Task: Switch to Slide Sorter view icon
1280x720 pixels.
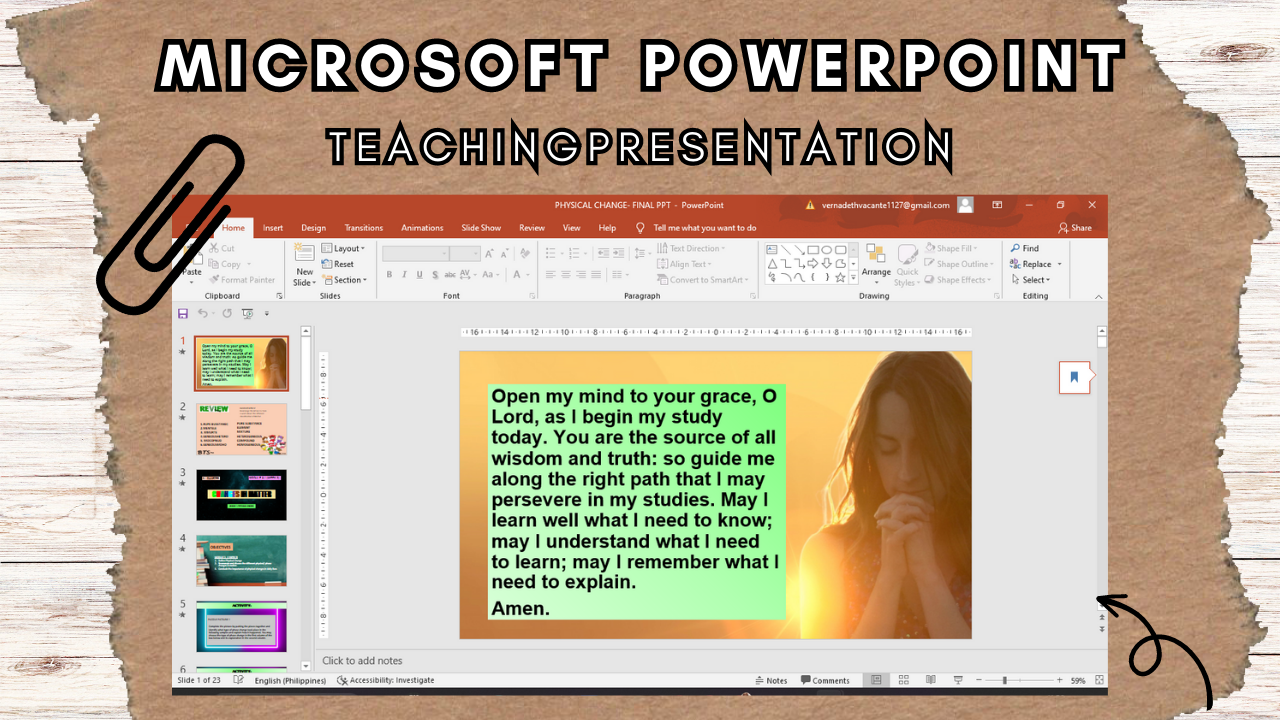Action: pyautogui.click(x=903, y=680)
